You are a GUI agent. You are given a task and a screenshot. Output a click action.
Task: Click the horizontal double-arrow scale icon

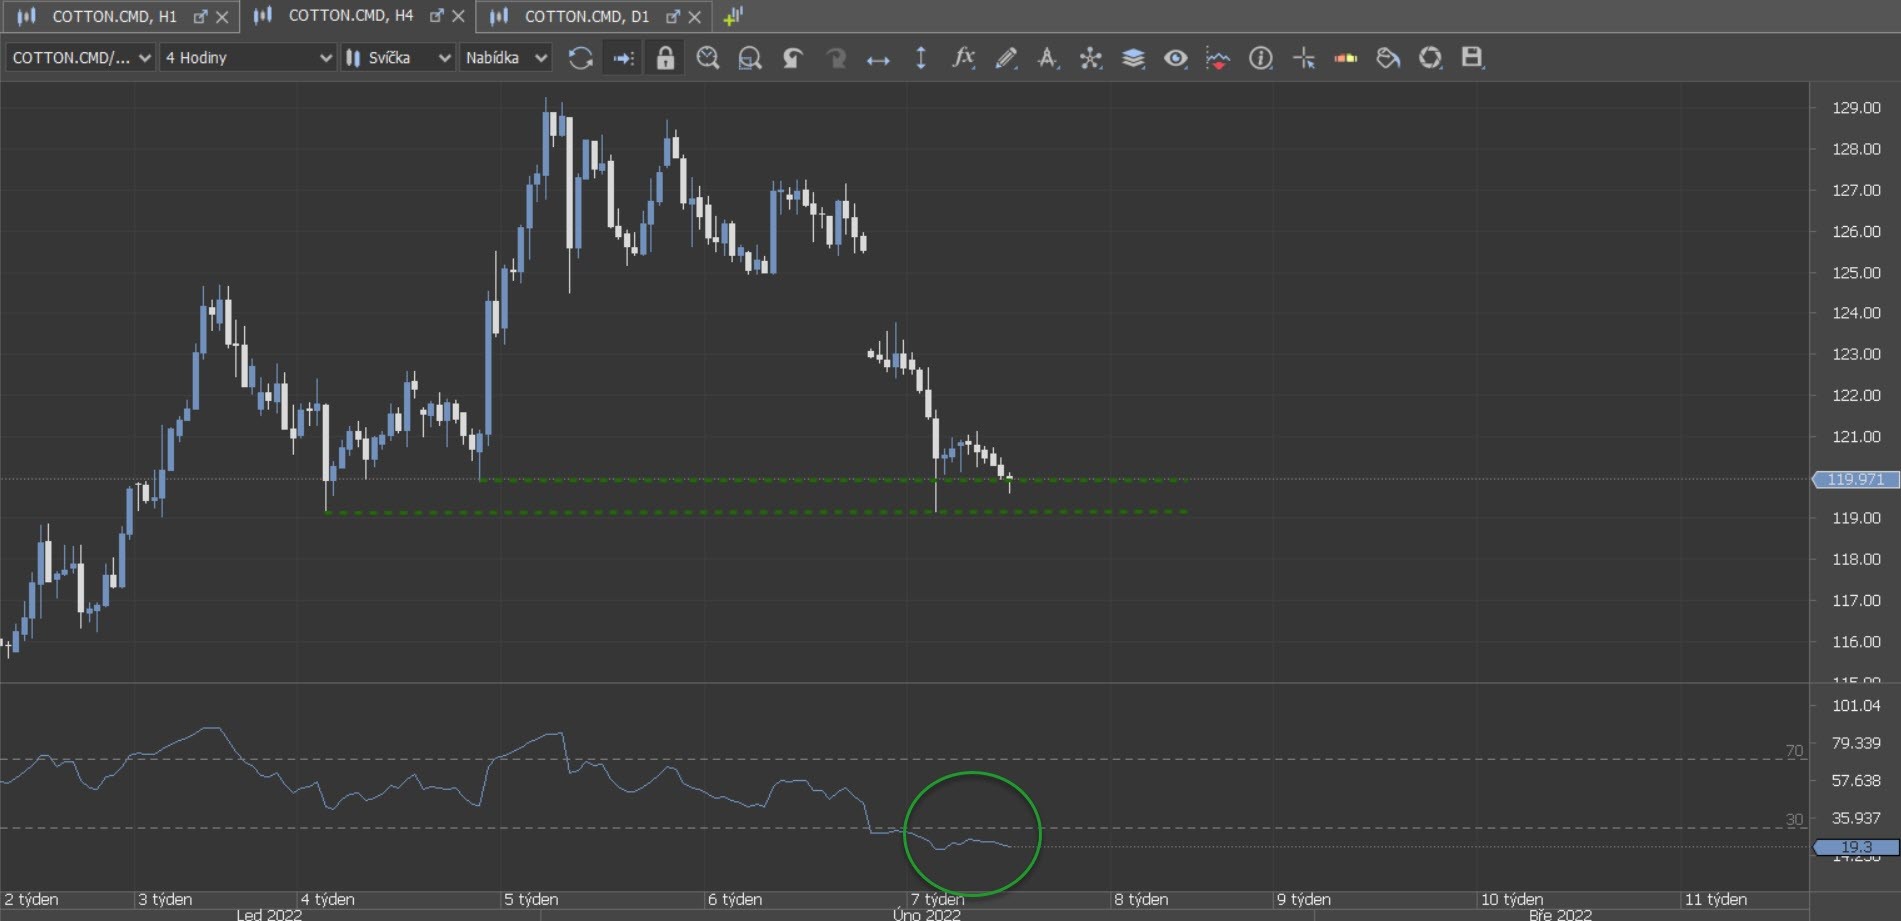pos(878,59)
